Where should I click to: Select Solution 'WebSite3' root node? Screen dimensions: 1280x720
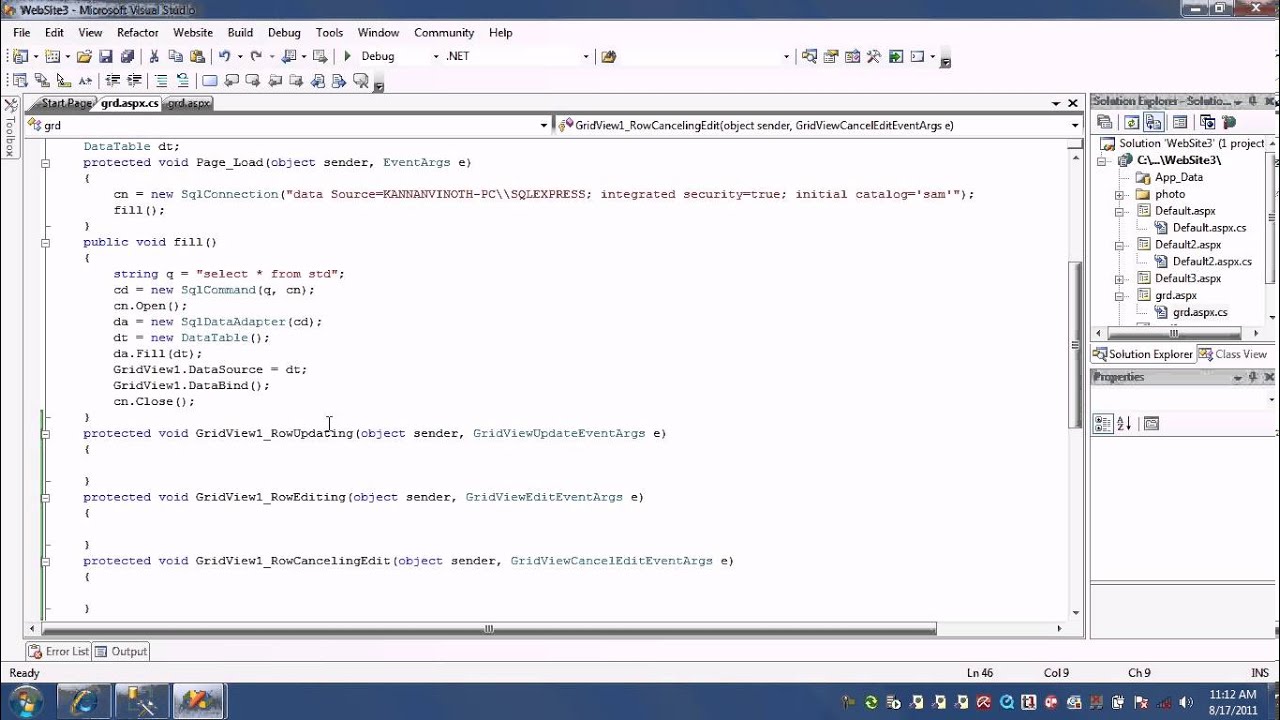click(x=1192, y=143)
